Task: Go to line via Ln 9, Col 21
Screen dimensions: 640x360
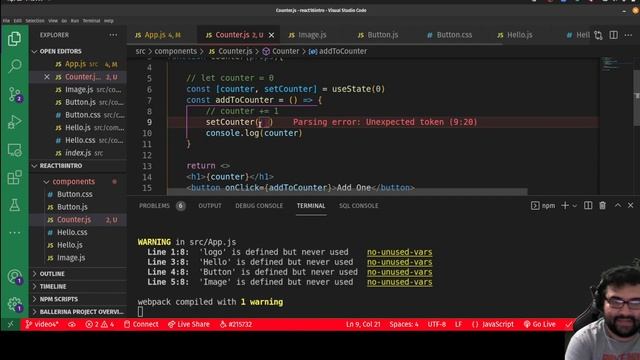Action: pyautogui.click(x=363, y=324)
